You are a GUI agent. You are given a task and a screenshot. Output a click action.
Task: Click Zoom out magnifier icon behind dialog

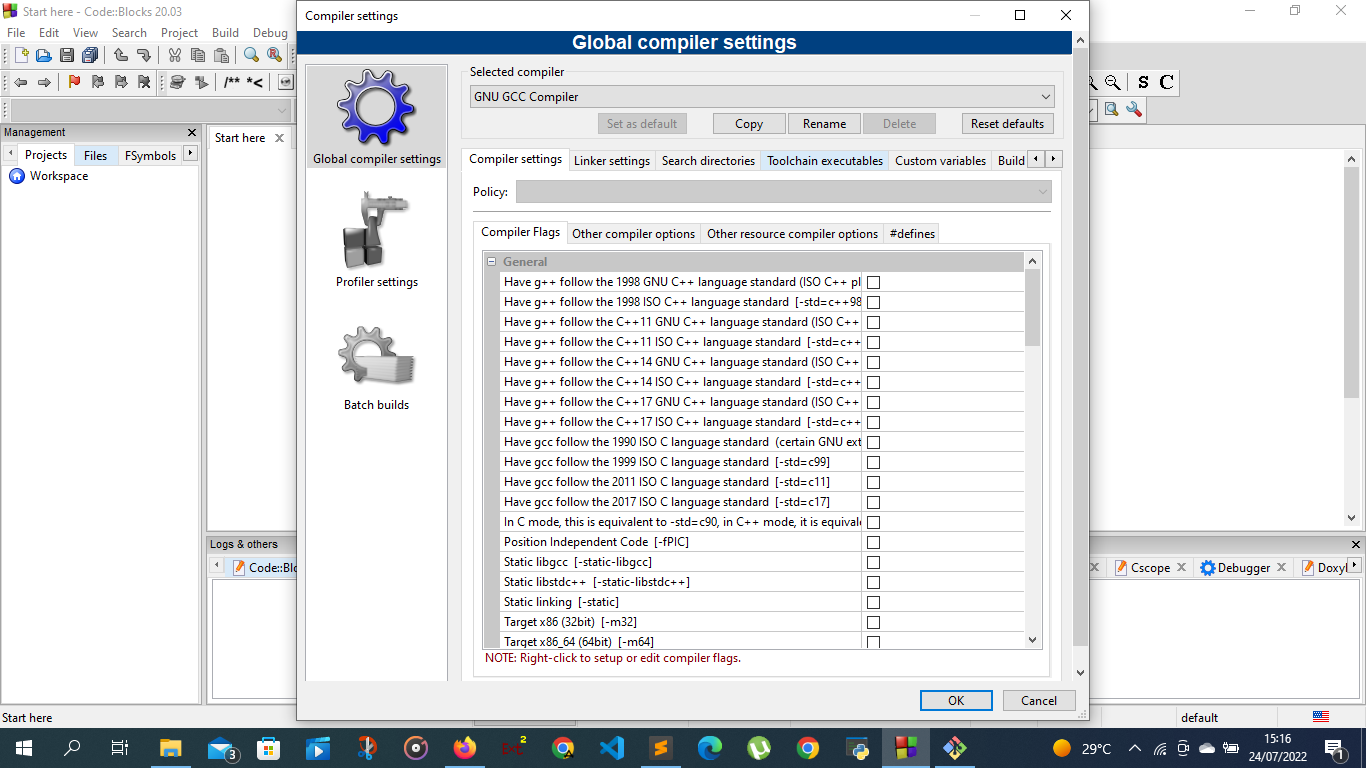pyautogui.click(x=1112, y=82)
